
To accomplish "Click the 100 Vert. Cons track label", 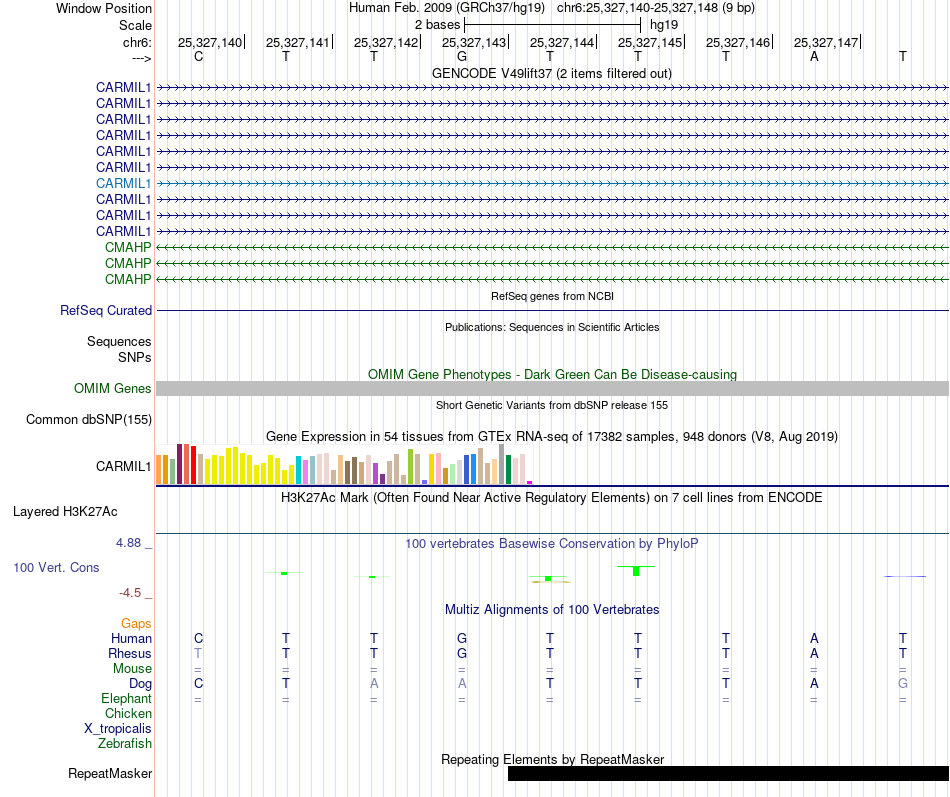I will 56,567.
